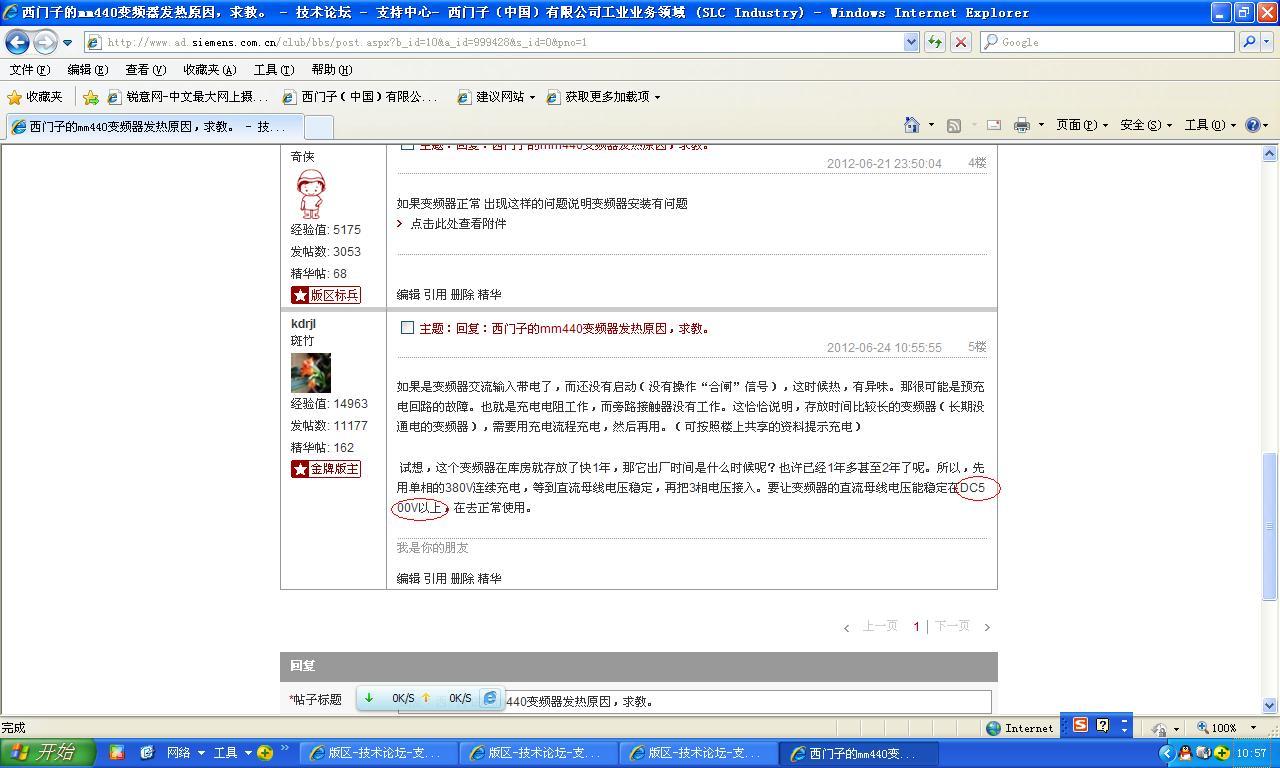Click the yellow plus tray icon

coord(1222,753)
